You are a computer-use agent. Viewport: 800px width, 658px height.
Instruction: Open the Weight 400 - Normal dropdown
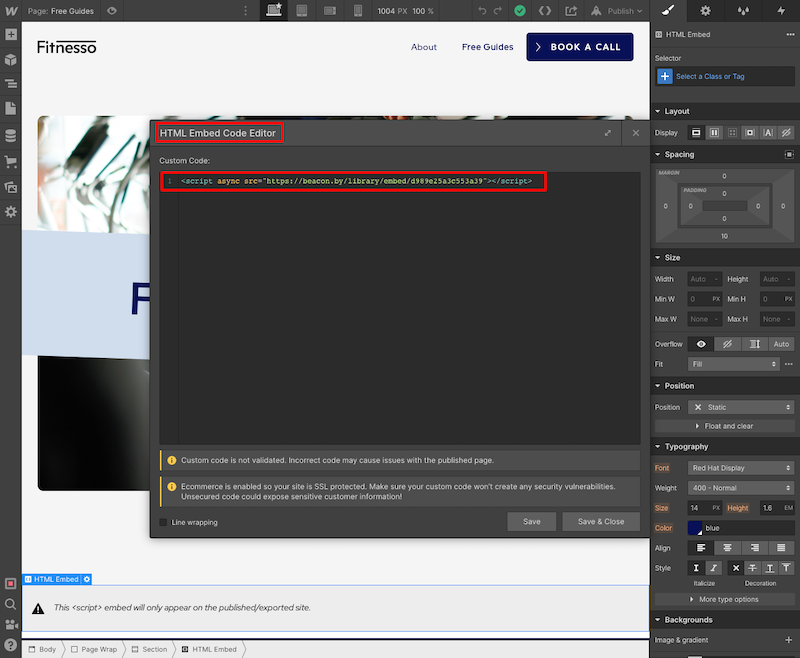(x=741, y=488)
